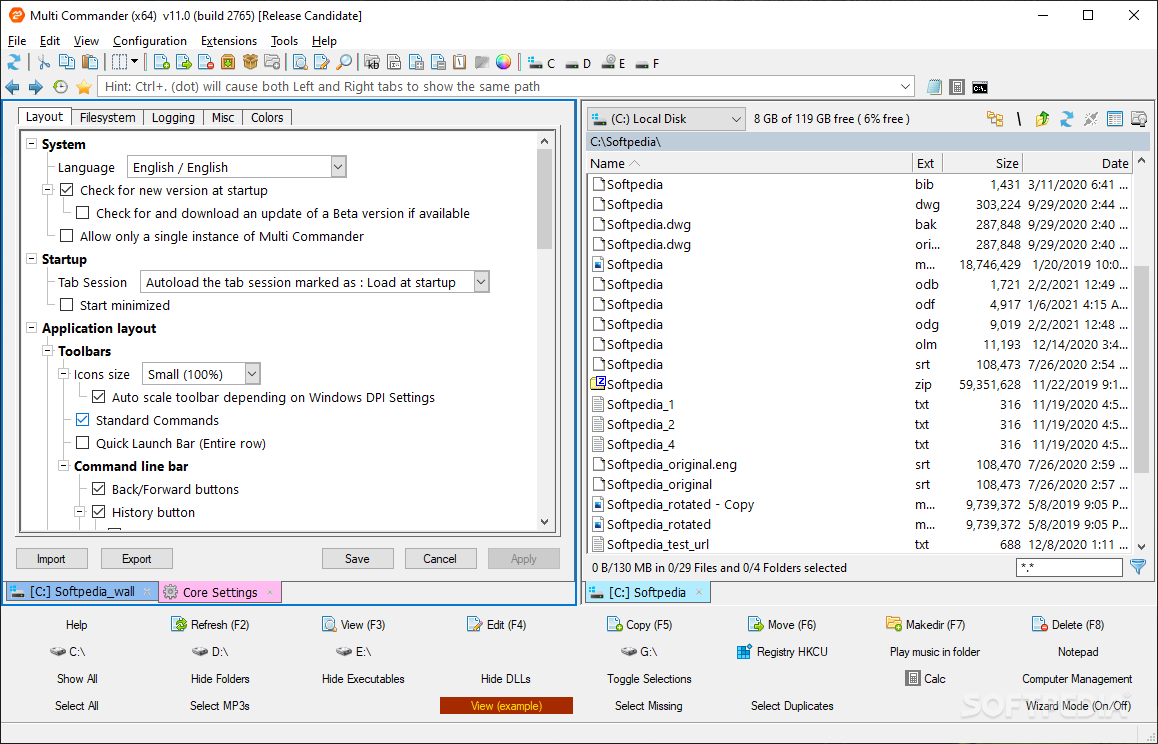Collapse the Command line bar node

click(x=64, y=466)
